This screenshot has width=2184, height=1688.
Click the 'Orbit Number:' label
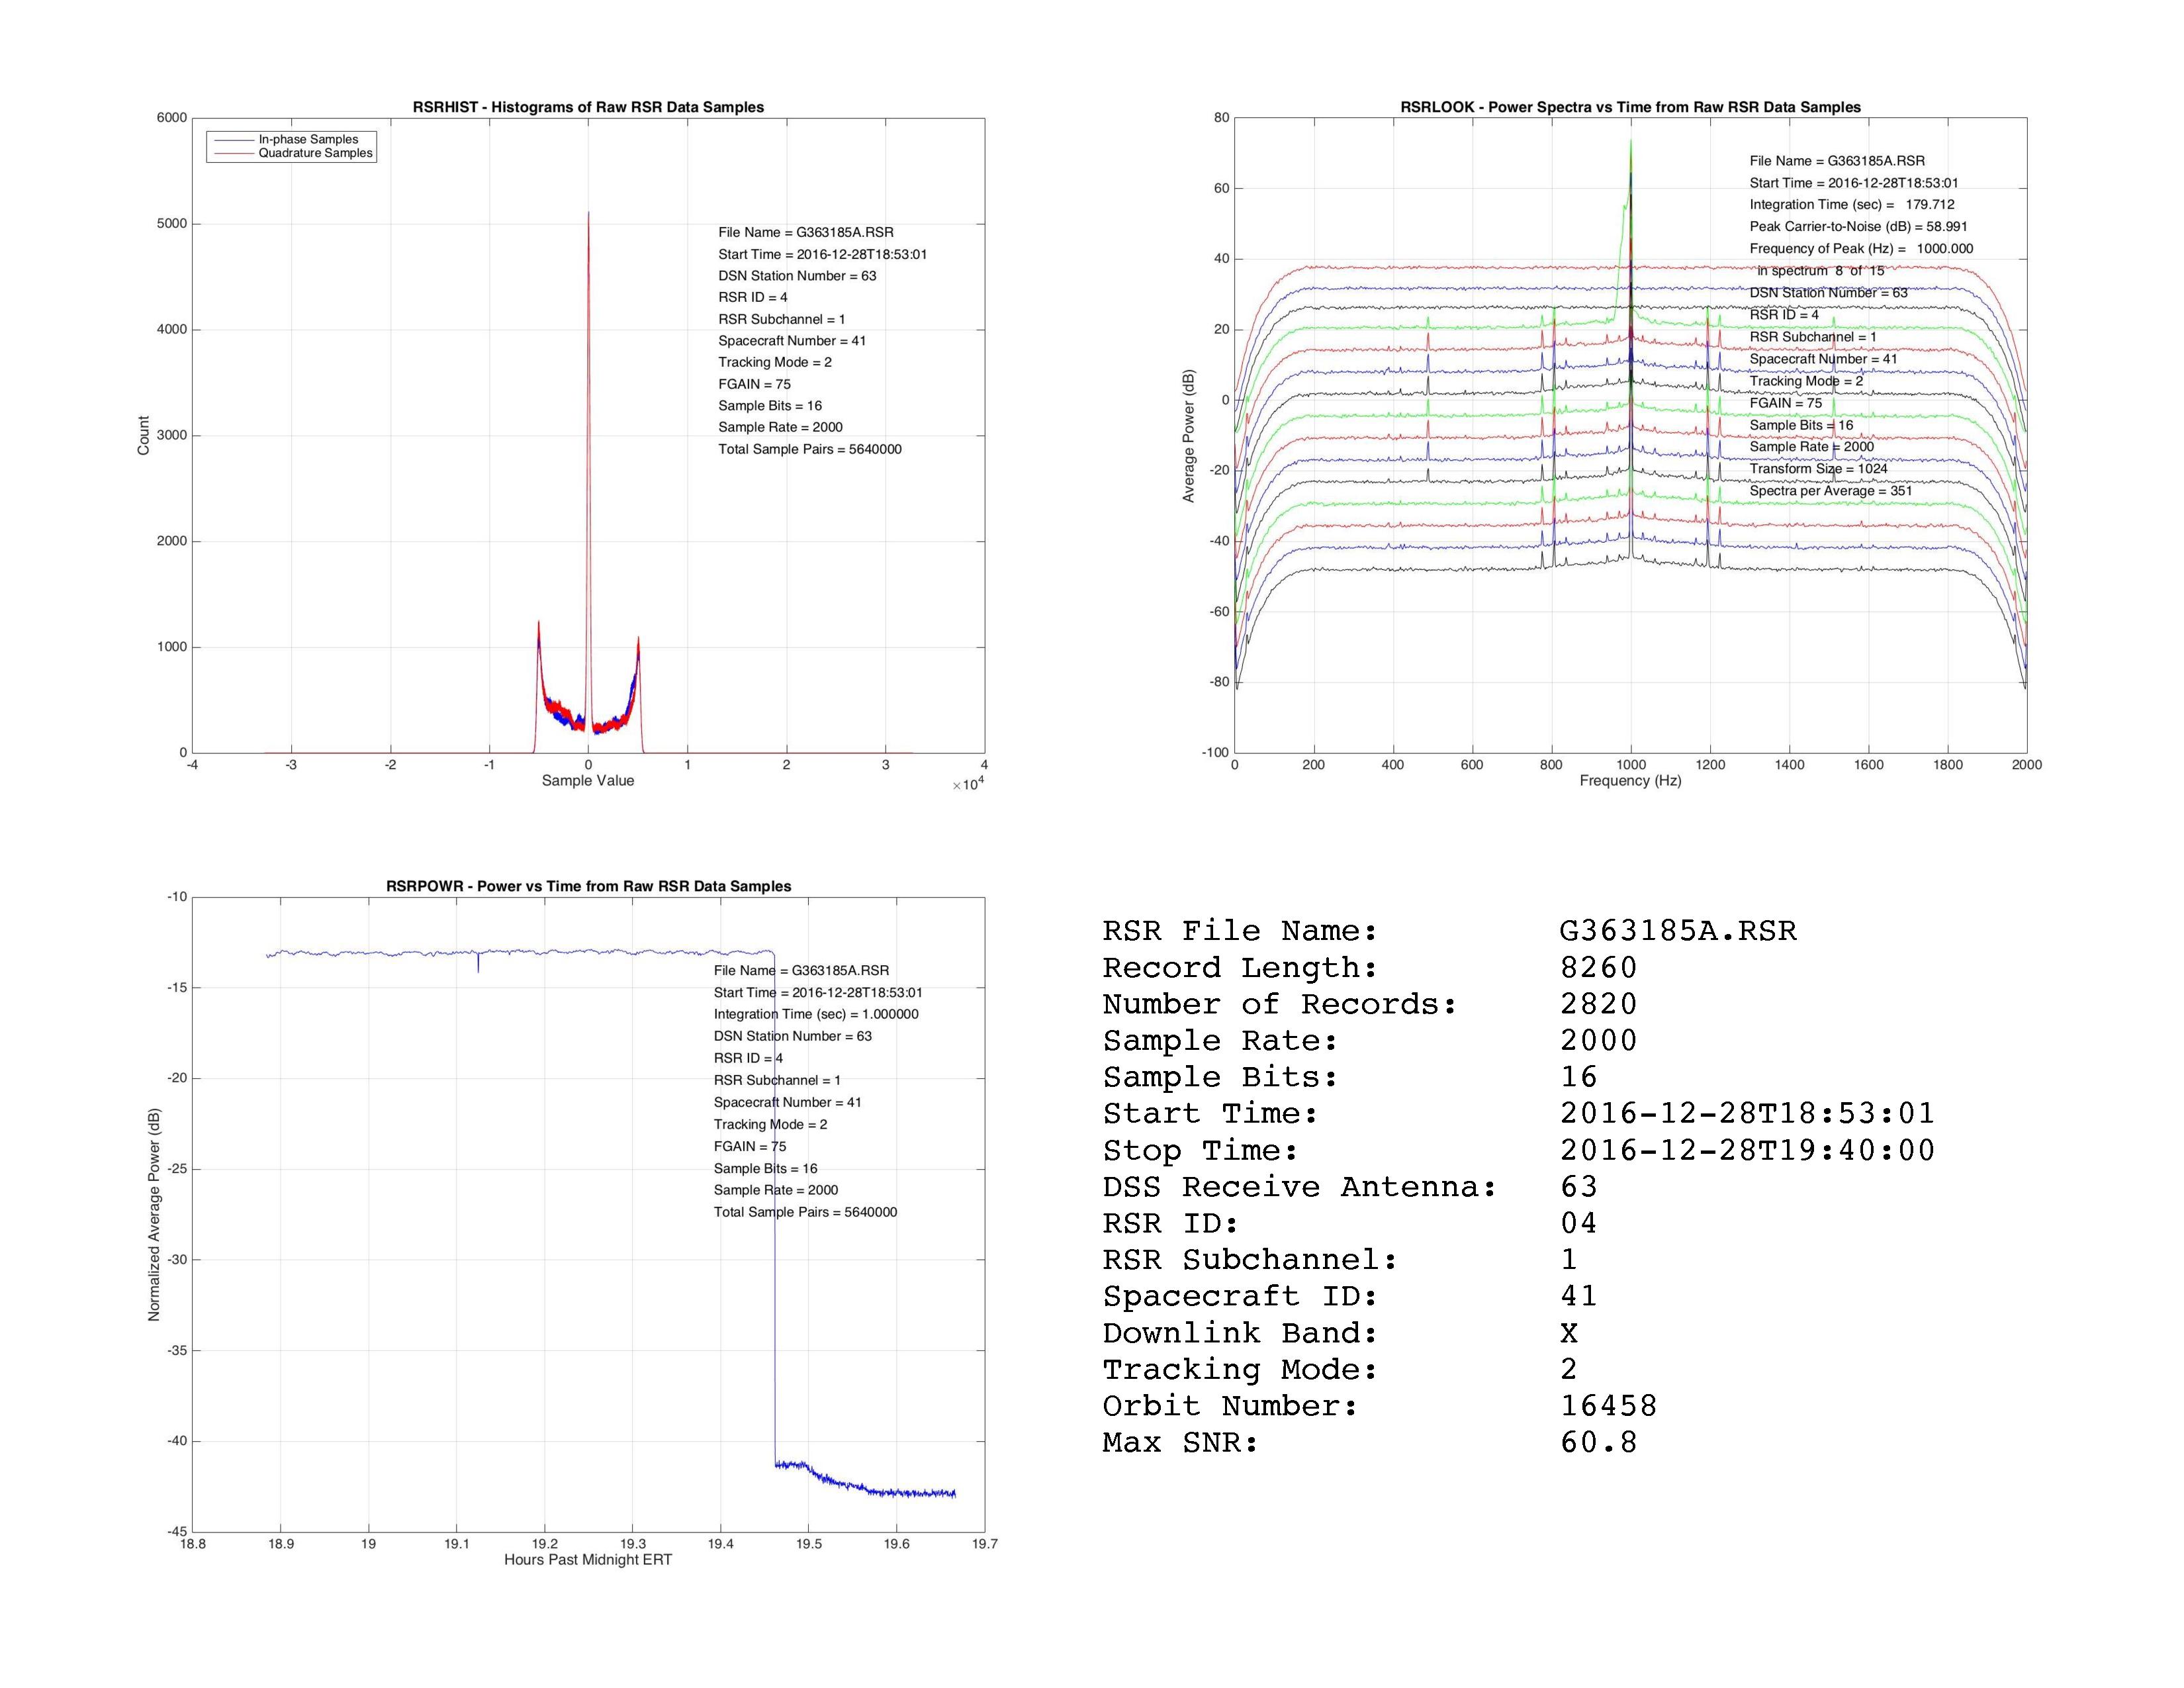[x=1230, y=1406]
